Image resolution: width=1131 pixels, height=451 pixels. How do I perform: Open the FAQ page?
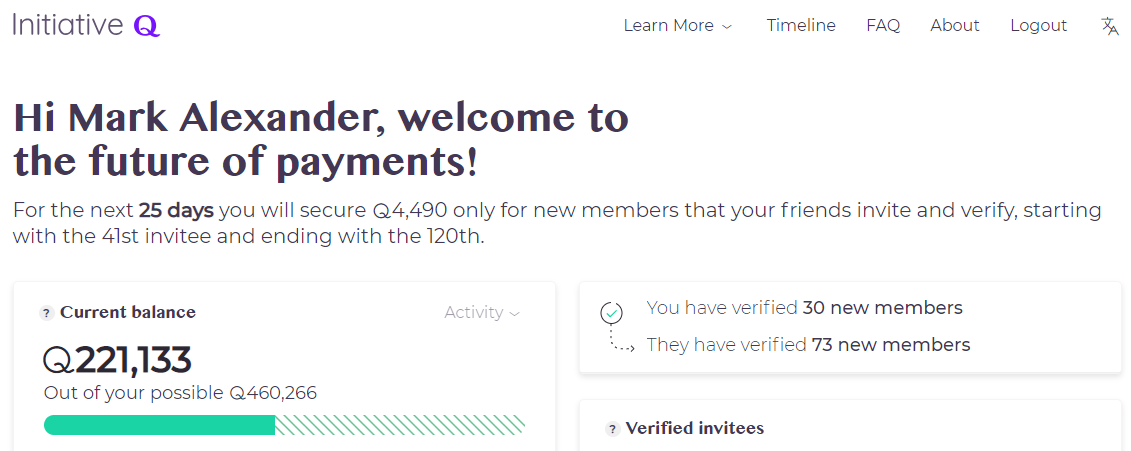pos(883,26)
